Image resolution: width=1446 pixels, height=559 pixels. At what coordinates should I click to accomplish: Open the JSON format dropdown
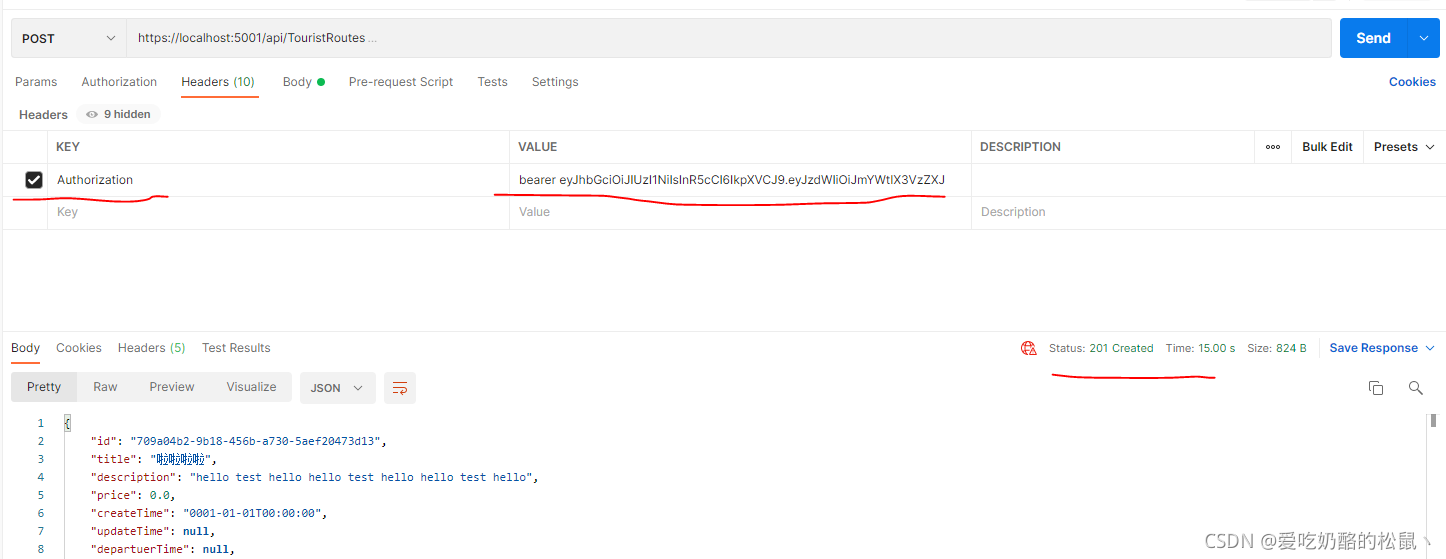point(337,388)
